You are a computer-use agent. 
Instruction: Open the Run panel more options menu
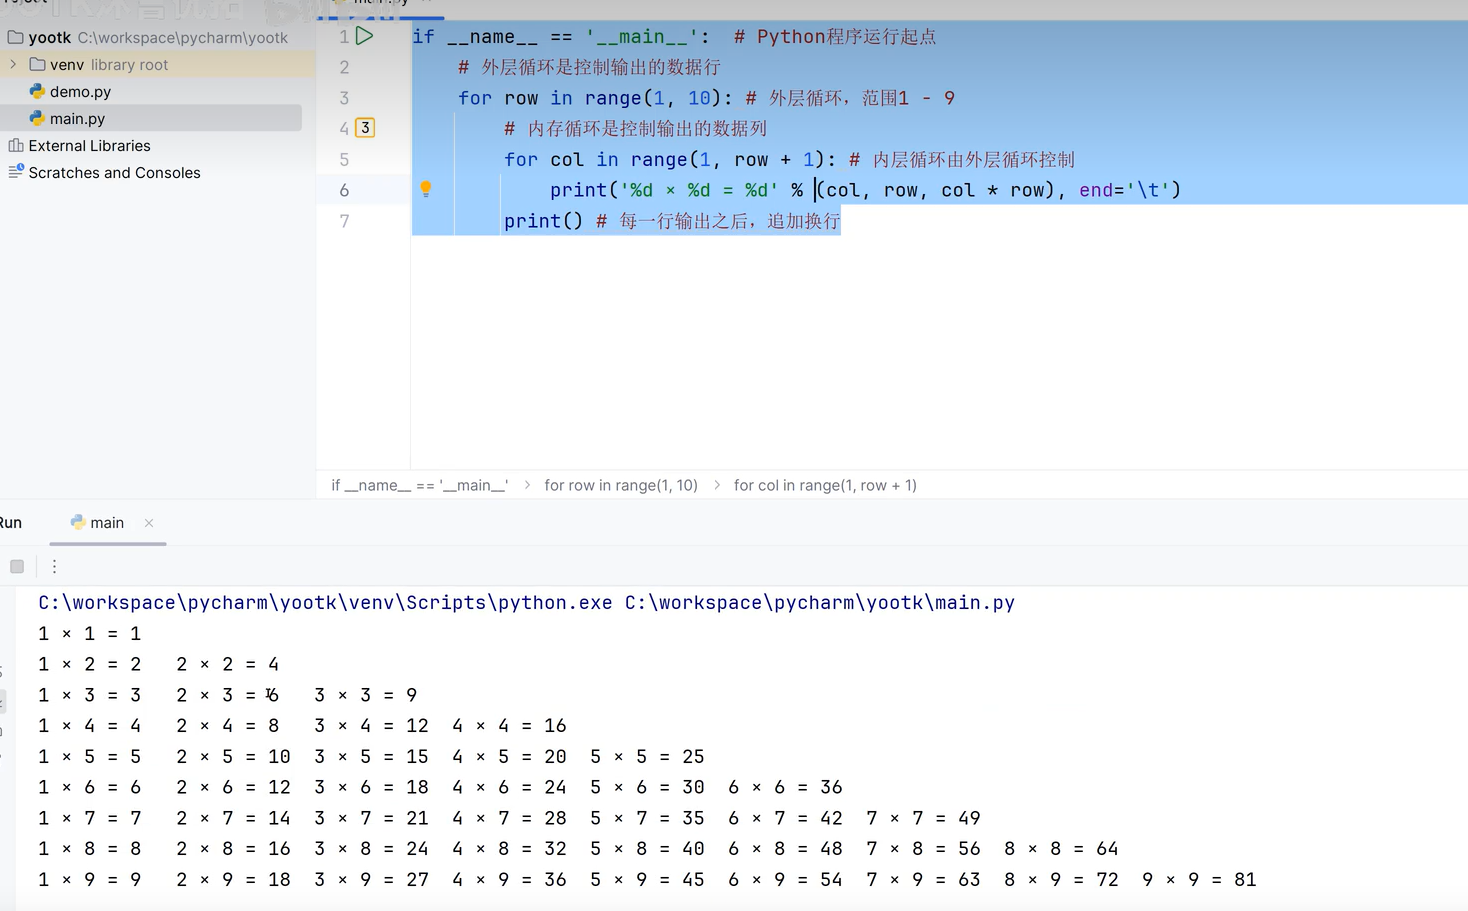(54, 566)
